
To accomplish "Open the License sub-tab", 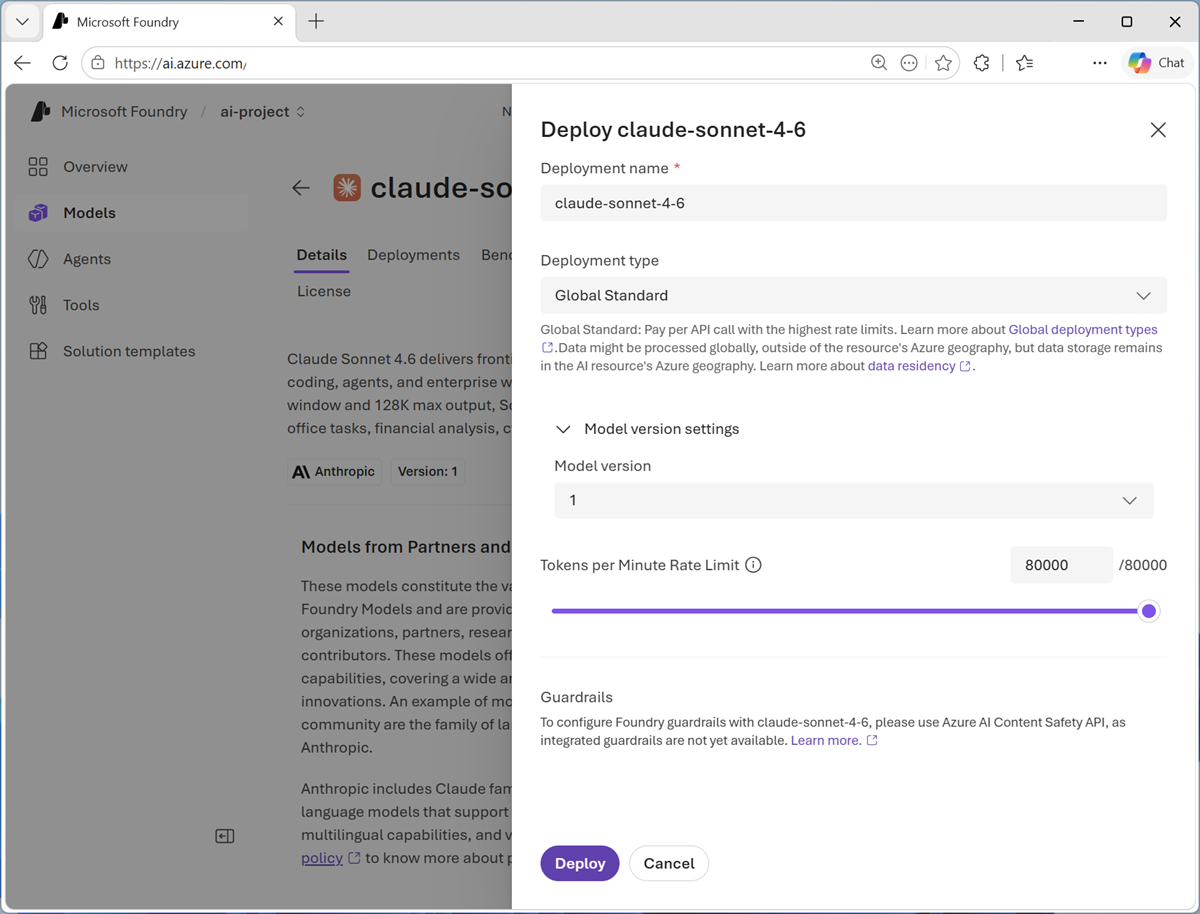I will tap(324, 291).
